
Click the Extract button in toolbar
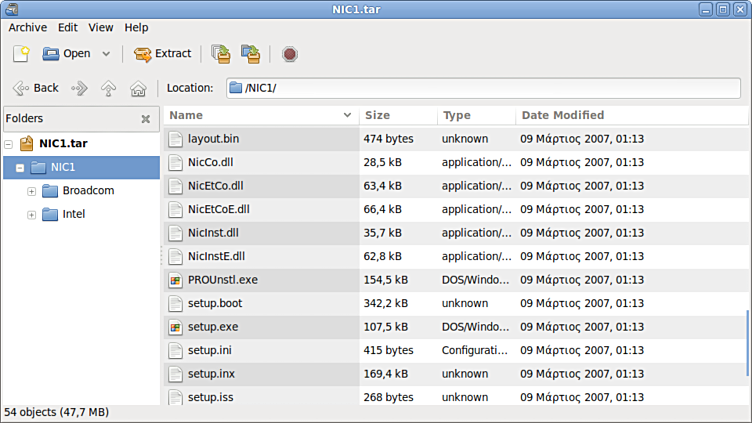click(x=162, y=54)
